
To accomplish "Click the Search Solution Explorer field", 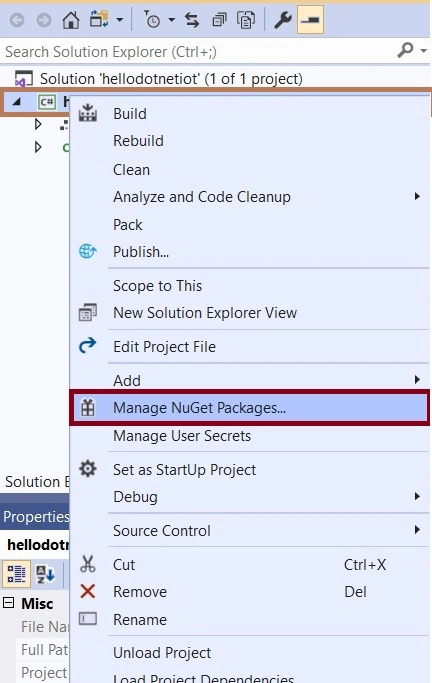I will coord(198,51).
